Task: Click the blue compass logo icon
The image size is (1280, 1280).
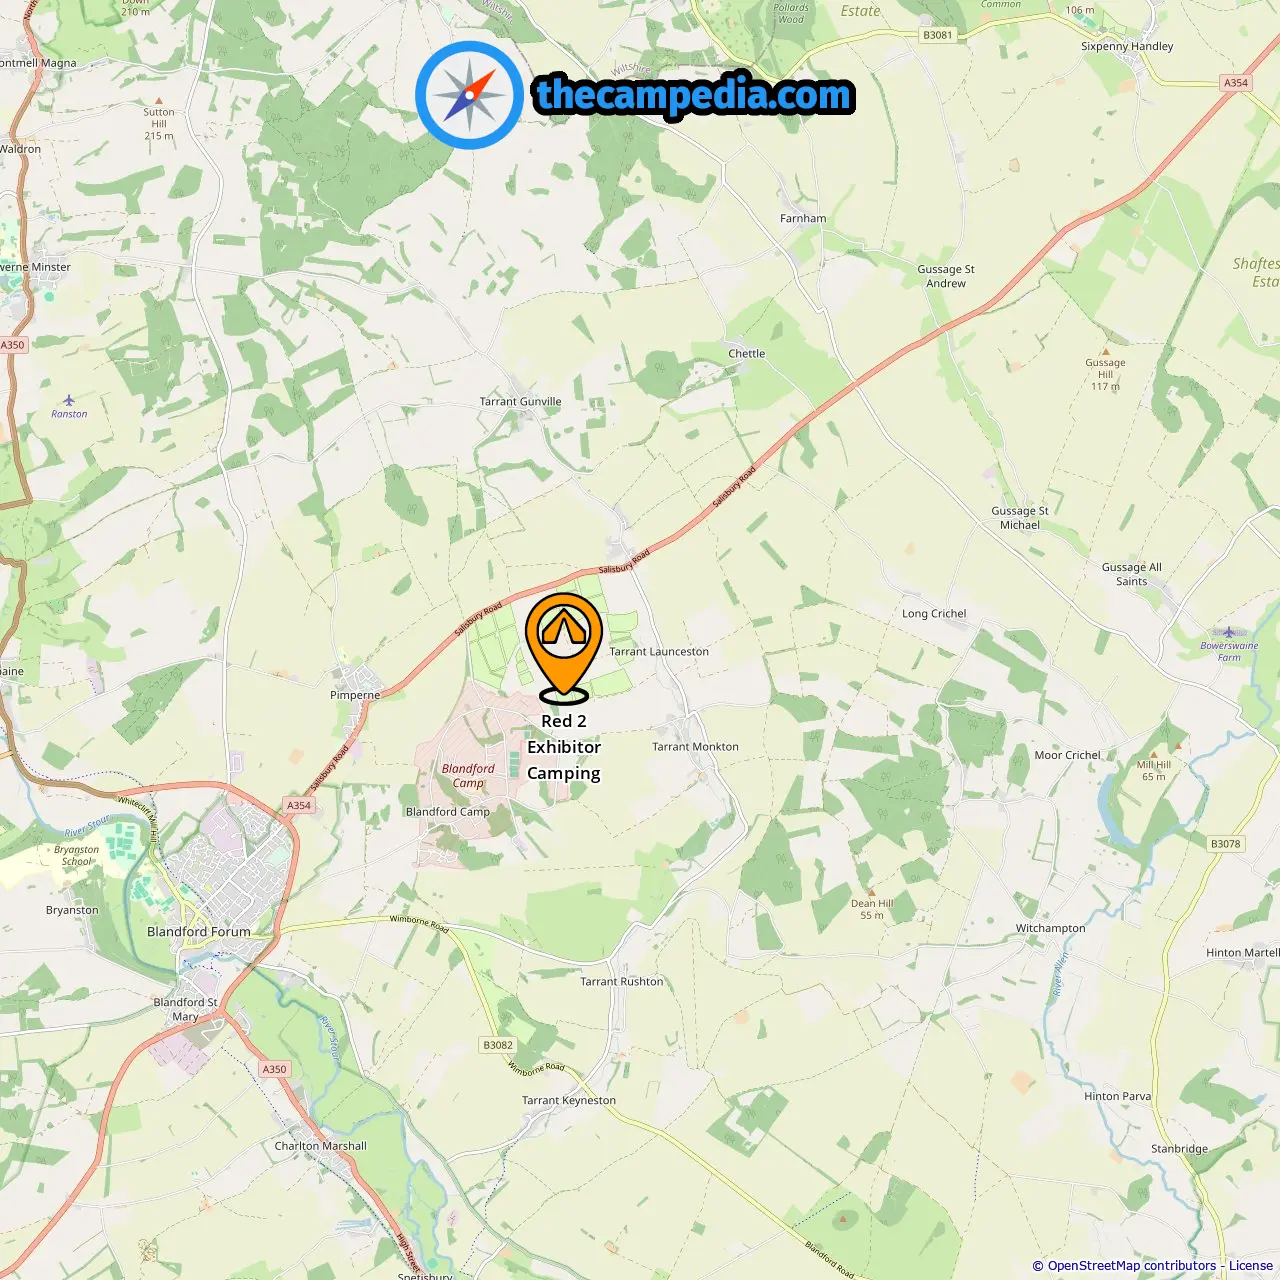Action: (x=469, y=95)
